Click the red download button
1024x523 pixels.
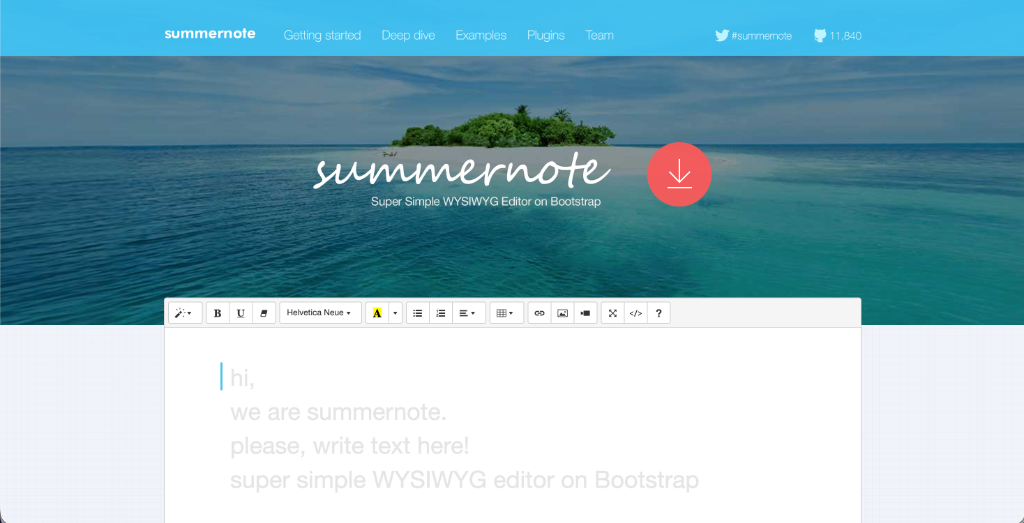pyautogui.click(x=679, y=174)
